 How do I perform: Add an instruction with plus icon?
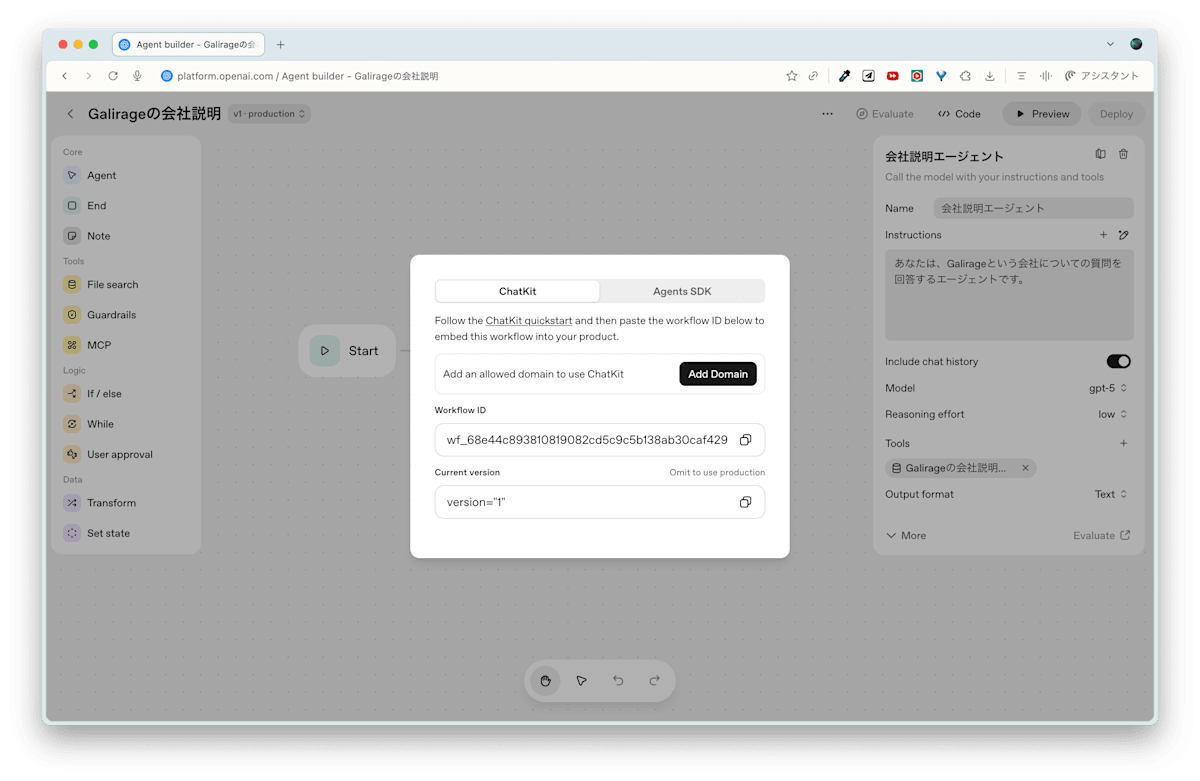click(1104, 235)
